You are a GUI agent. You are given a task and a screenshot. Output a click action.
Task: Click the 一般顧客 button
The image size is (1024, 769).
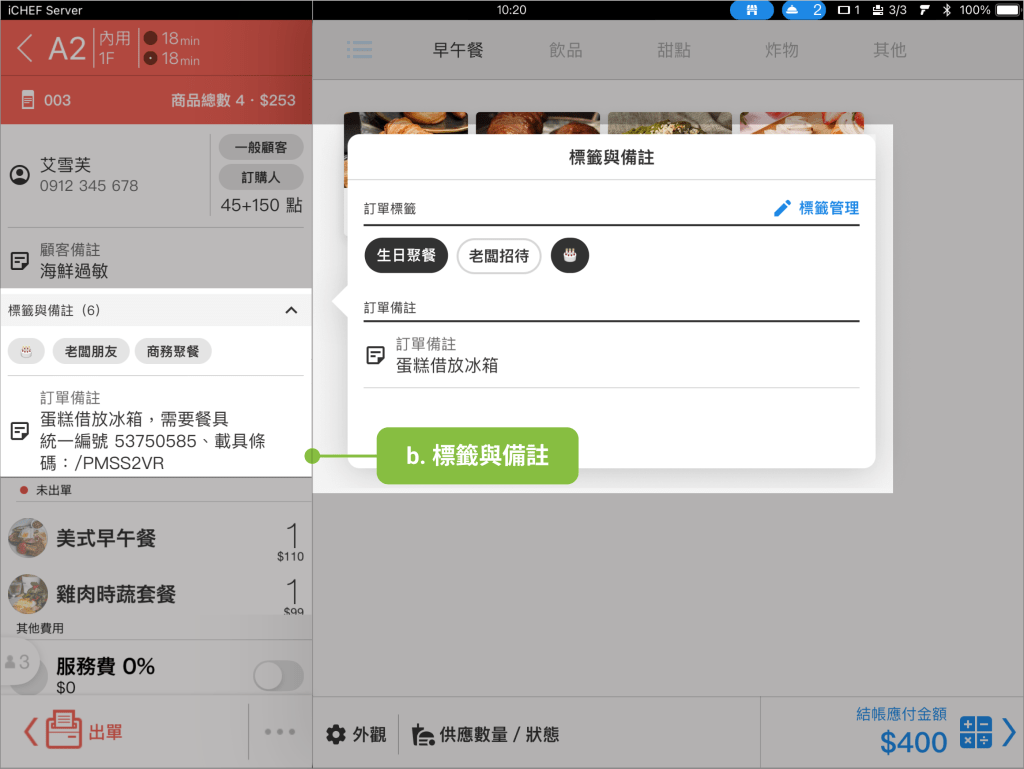(x=260, y=147)
